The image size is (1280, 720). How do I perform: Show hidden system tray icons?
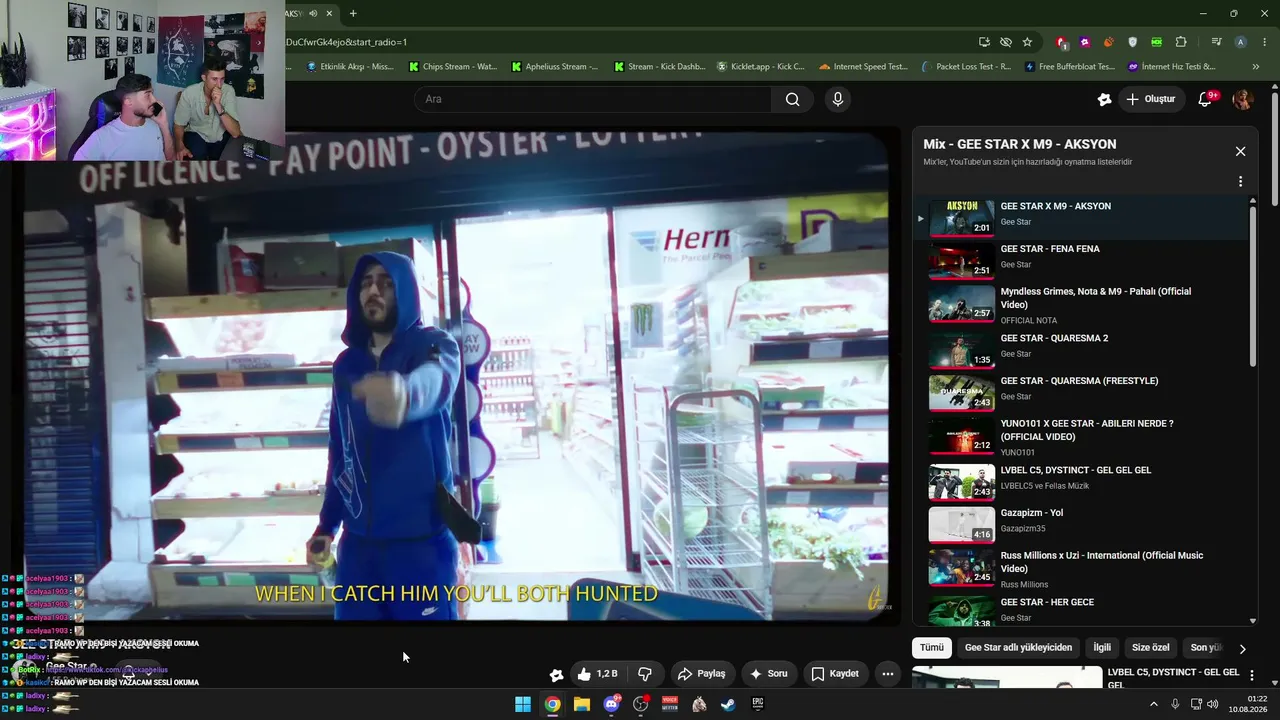coord(1154,704)
